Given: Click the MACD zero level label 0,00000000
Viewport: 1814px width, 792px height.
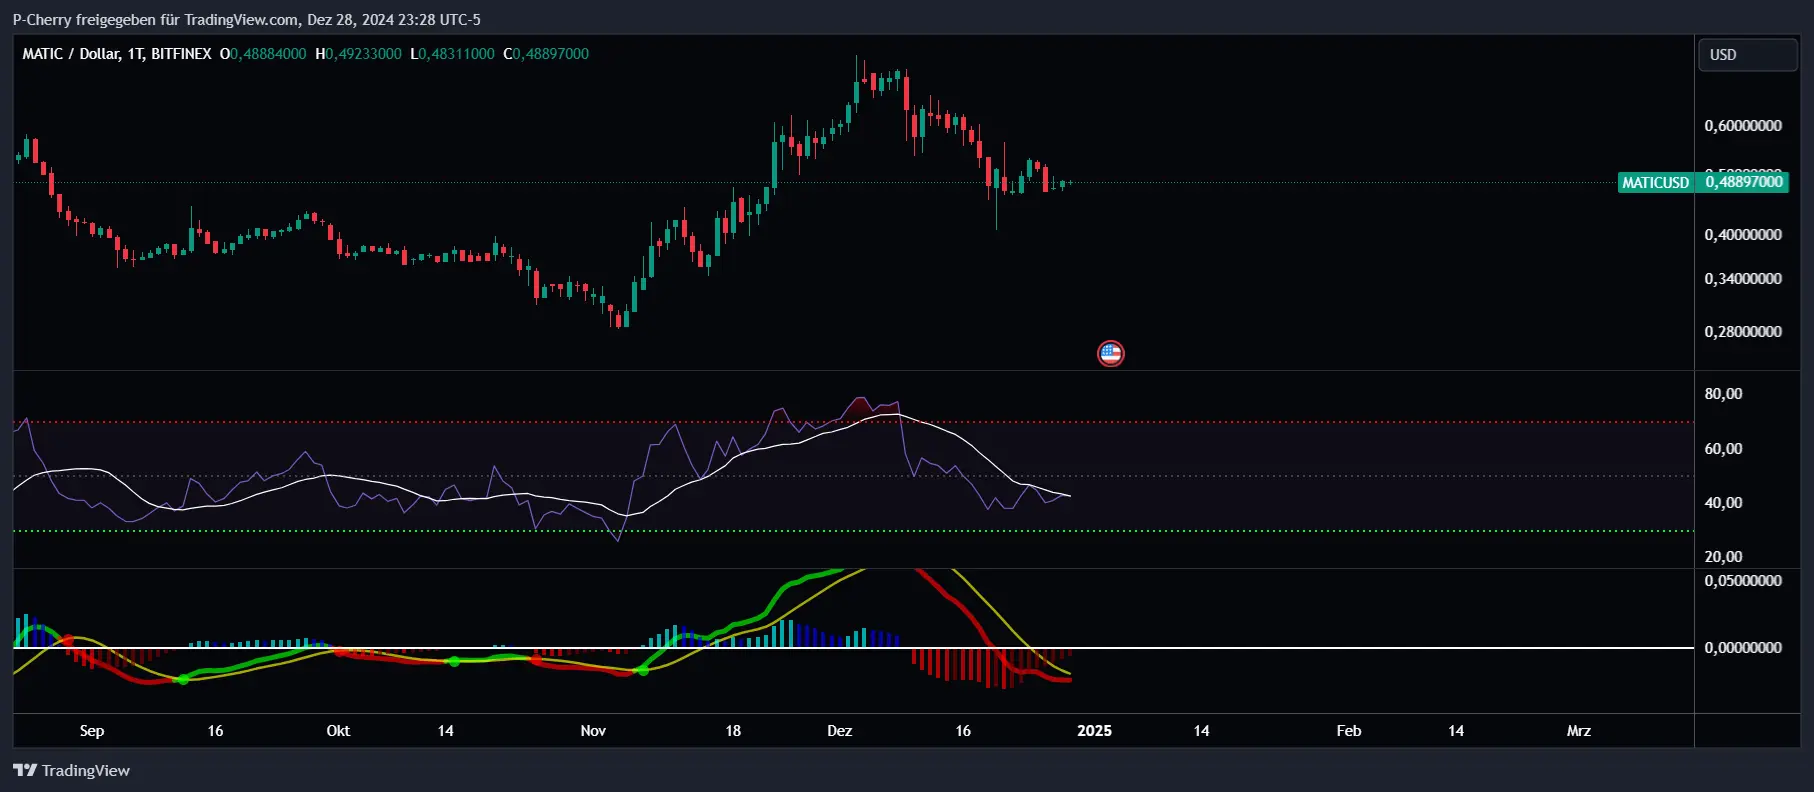Looking at the screenshot, I should tap(1743, 648).
